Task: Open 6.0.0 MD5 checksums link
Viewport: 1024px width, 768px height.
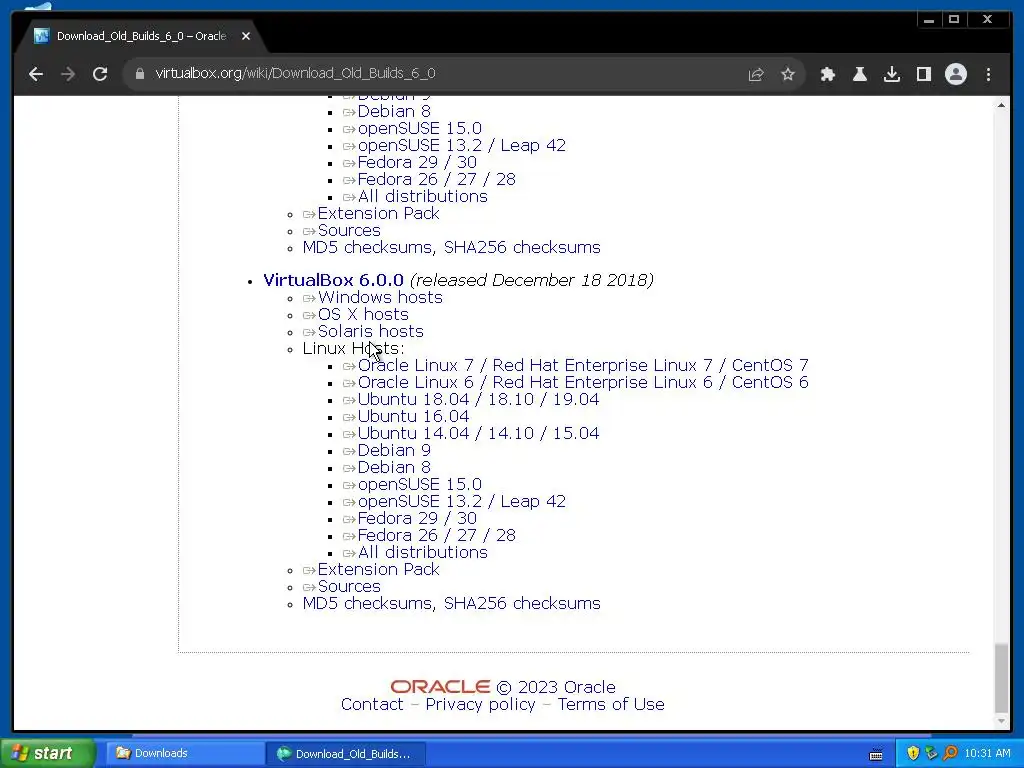Action: click(366, 603)
